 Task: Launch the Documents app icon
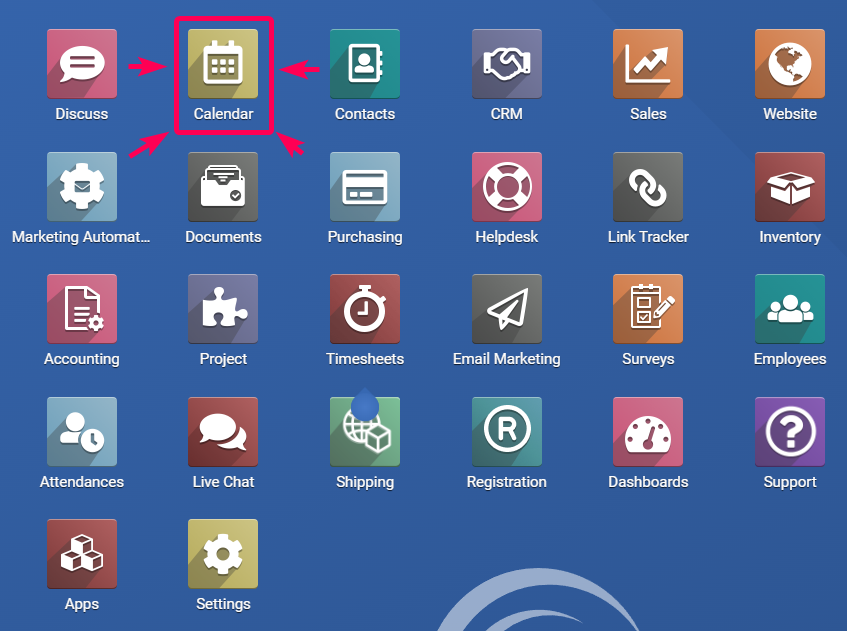223,186
